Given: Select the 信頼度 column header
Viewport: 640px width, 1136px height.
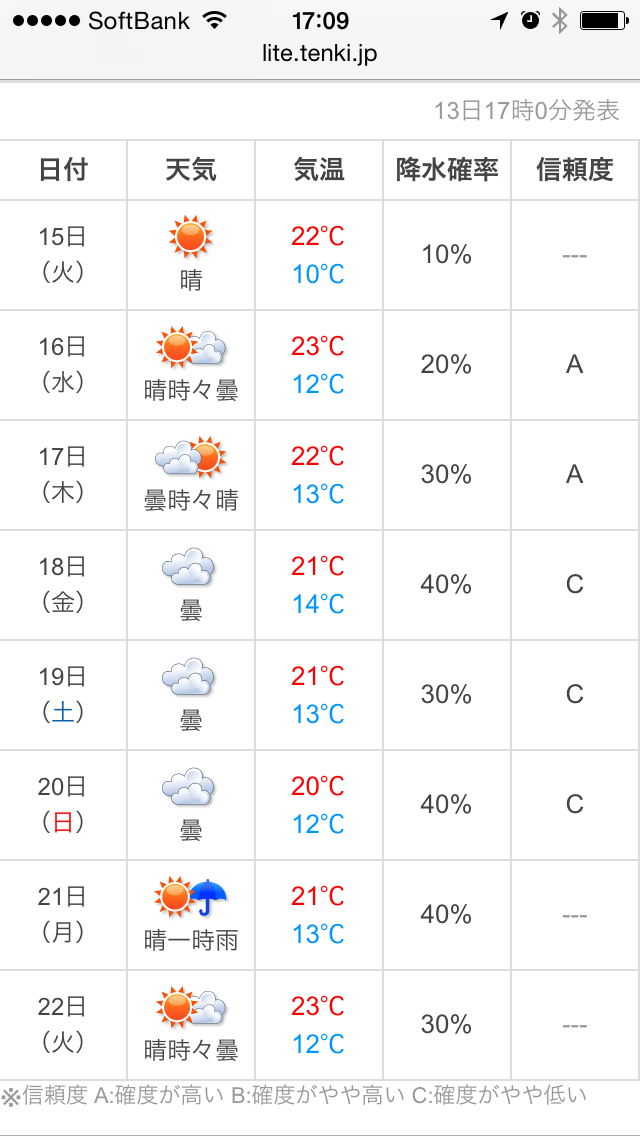Looking at the screenshot, I should point(575,170).
